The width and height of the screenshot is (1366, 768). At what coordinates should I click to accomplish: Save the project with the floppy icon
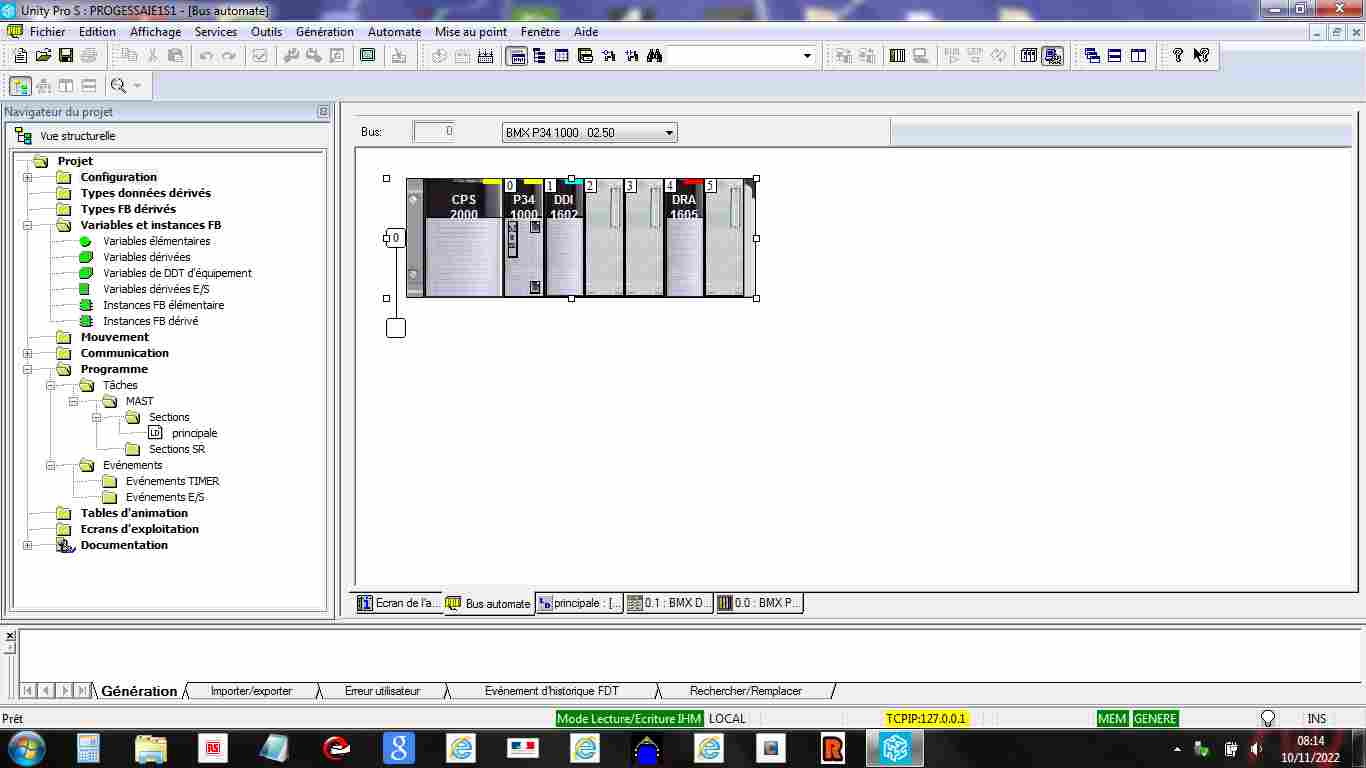tap(66, 56)
